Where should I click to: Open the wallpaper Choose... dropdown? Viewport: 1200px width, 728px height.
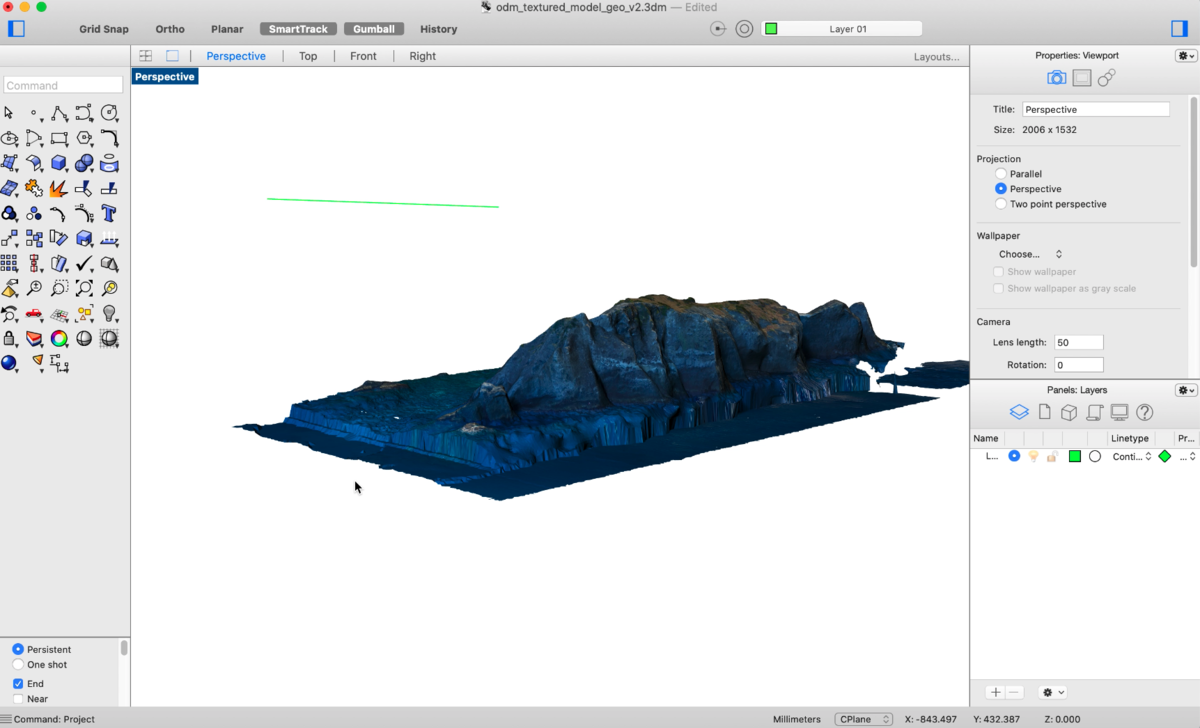coord(1030,254)
